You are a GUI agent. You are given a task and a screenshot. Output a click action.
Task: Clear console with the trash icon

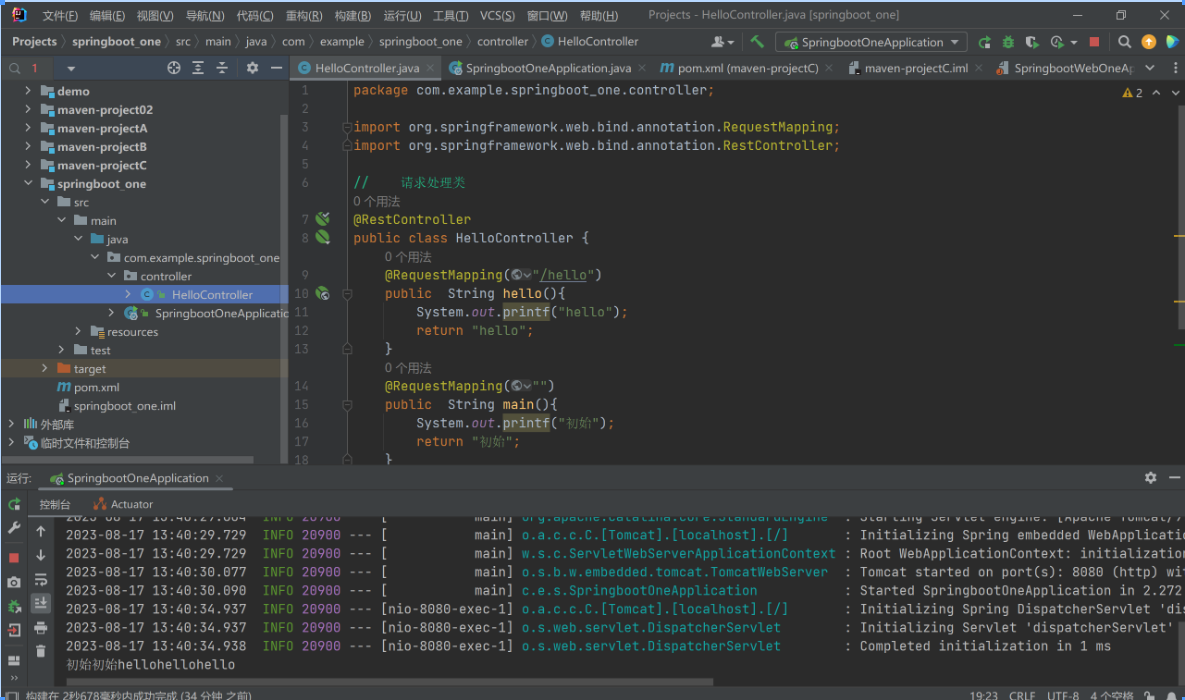[41, 651]
